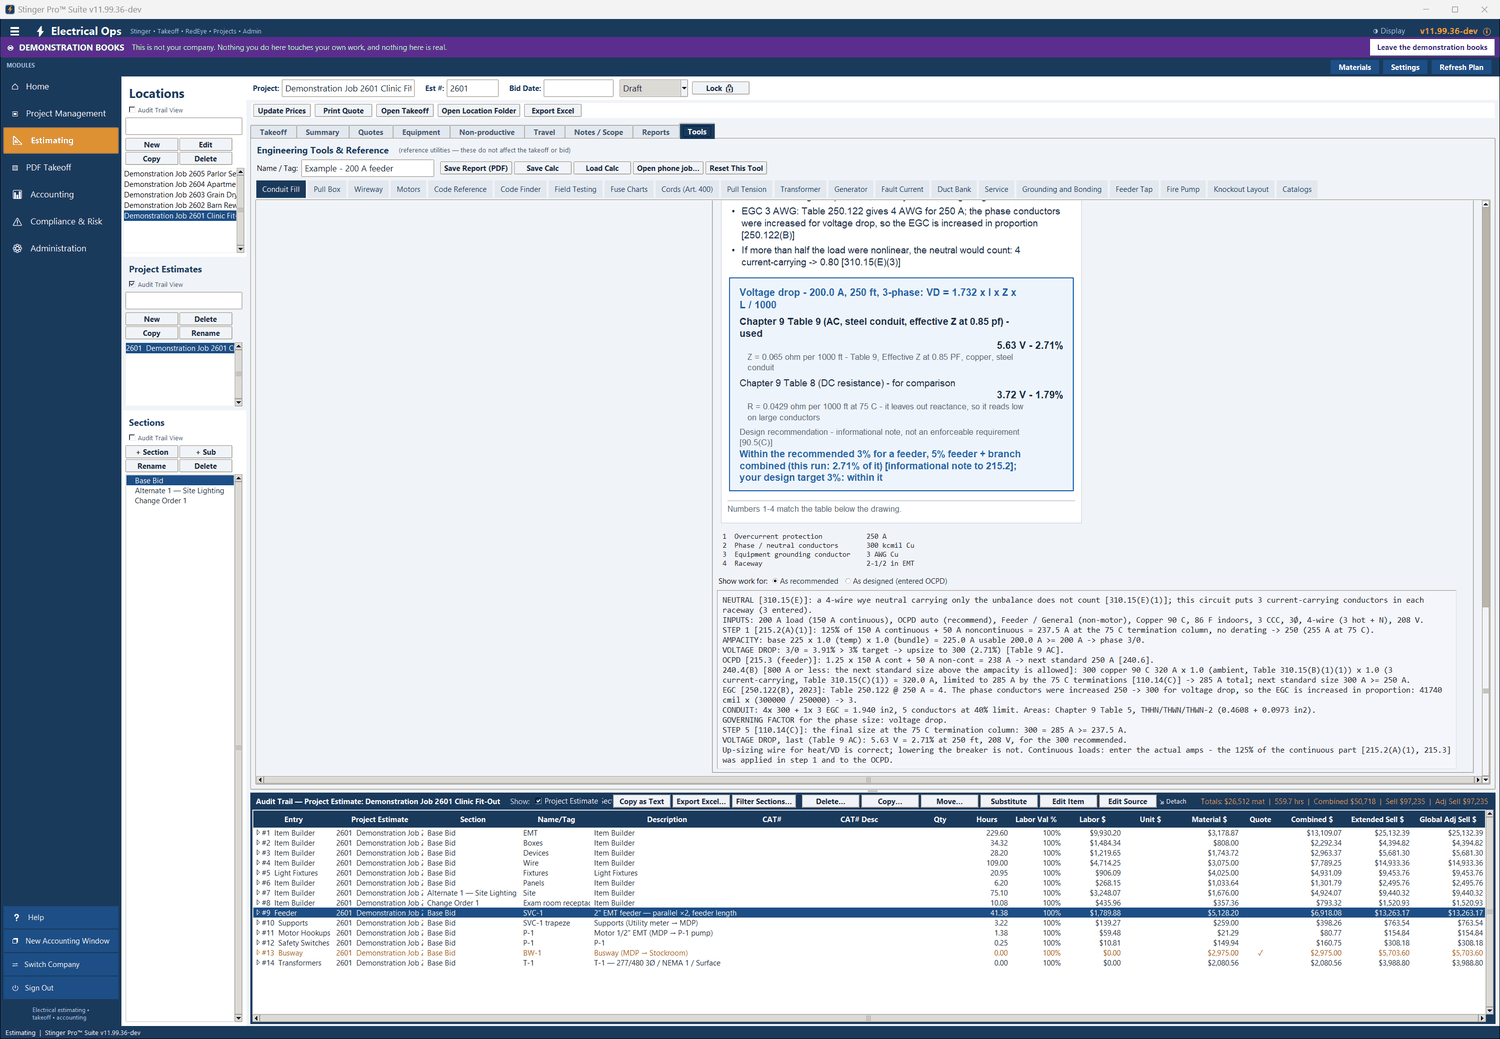Viewport: 1500px width, 1039px height.
Task: Click the Detach icon in audit trail
Action: click(x=1162, y=802)
